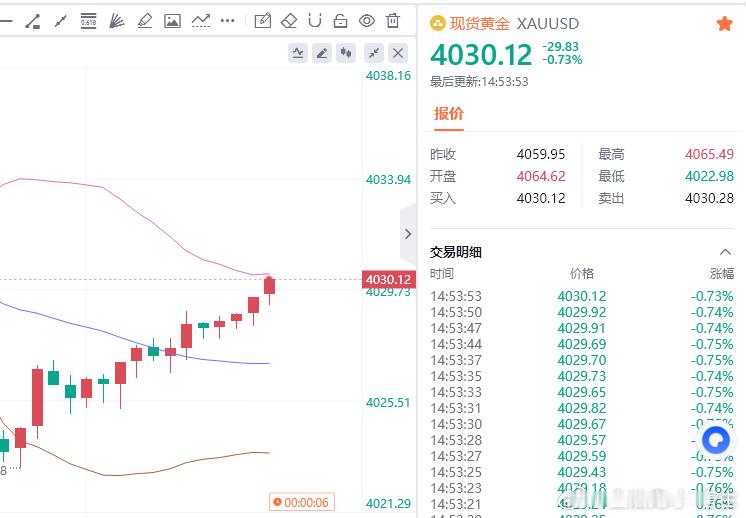Screen dimensions: 746x518
Task: Select the segment line drawing tool
Action: [x=60, y=21]
